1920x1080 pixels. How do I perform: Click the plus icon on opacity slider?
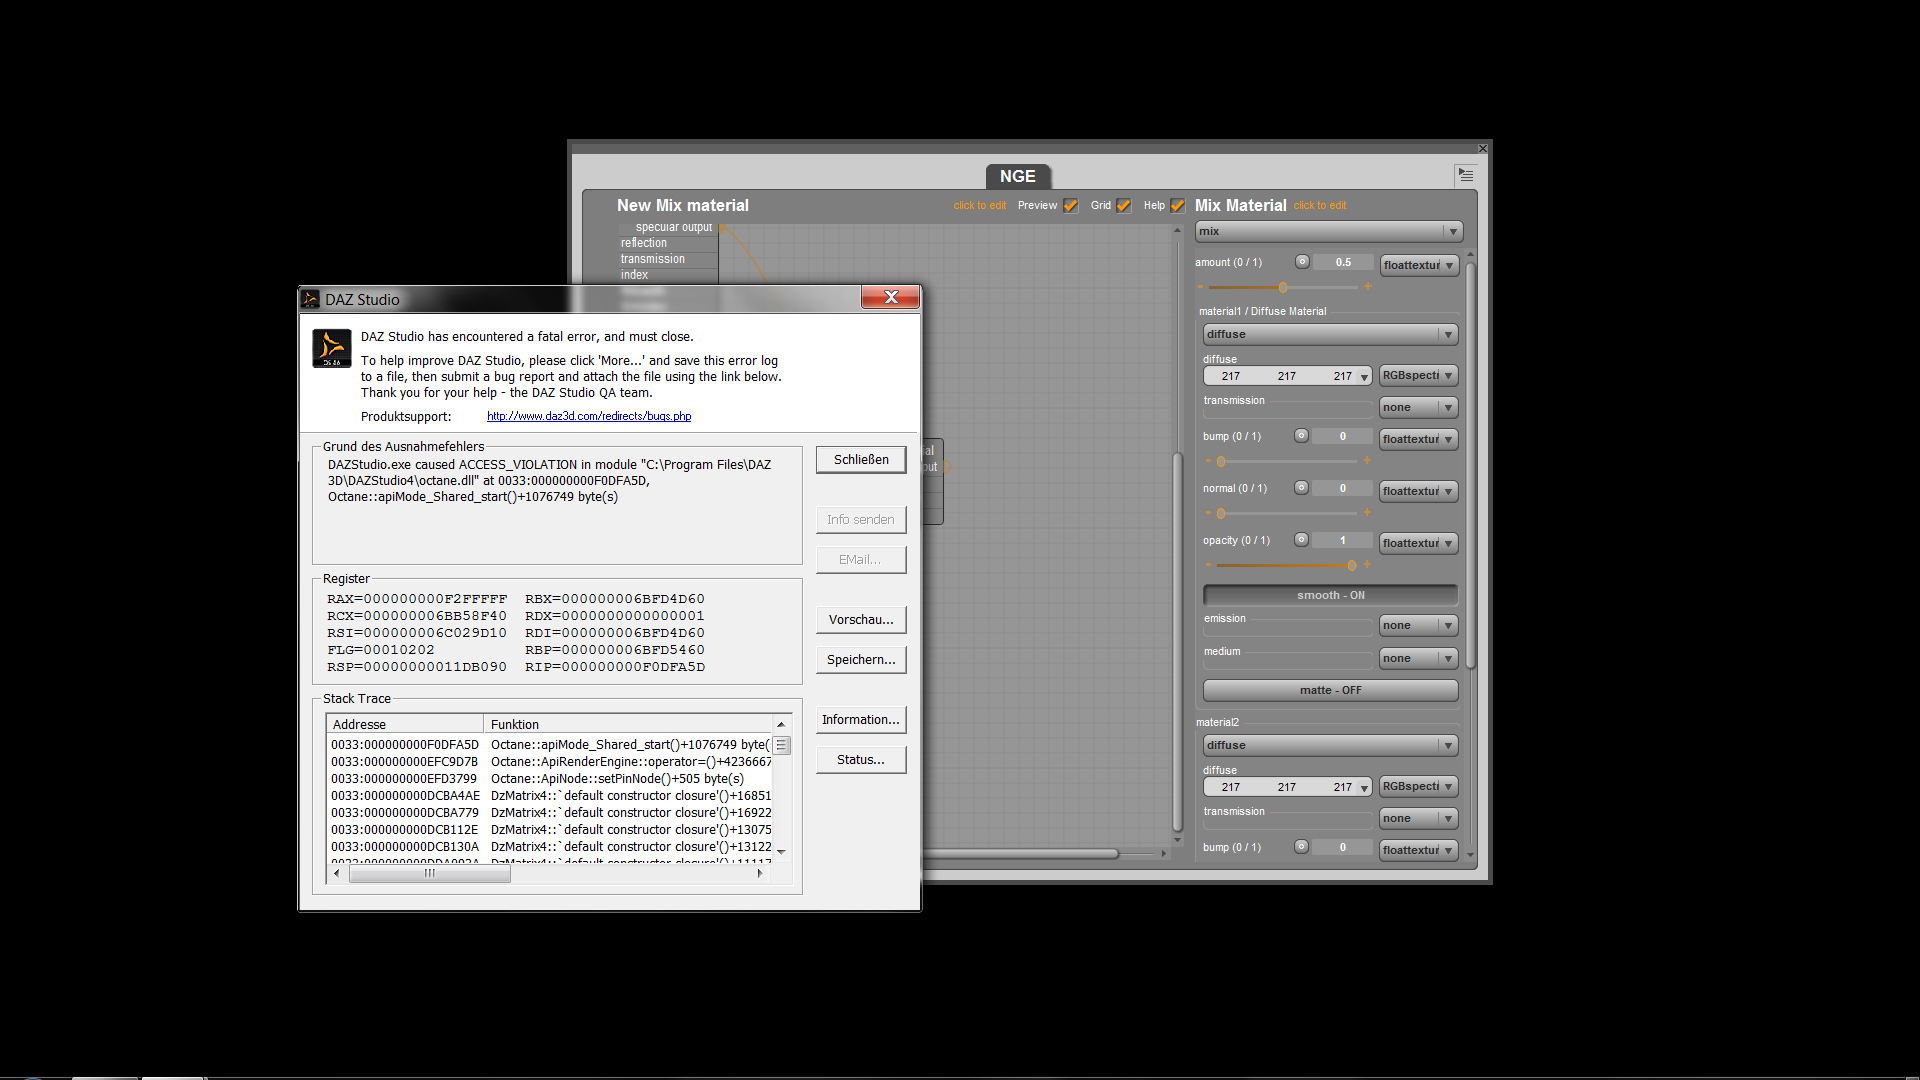click(x=1367, y=565)
